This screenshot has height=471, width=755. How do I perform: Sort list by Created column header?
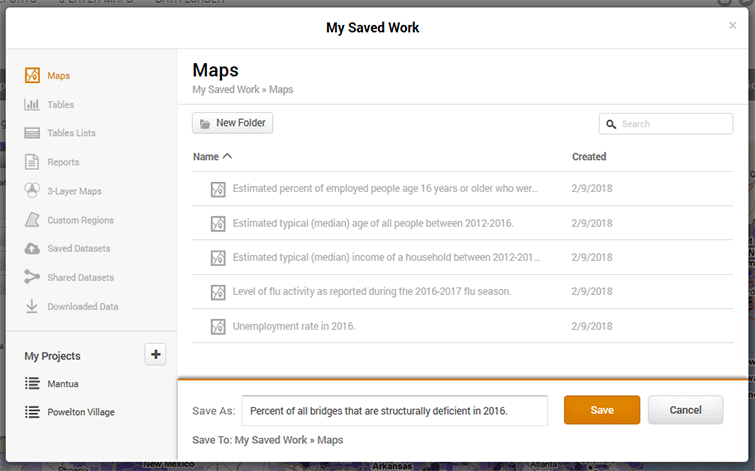coord(589,157)
